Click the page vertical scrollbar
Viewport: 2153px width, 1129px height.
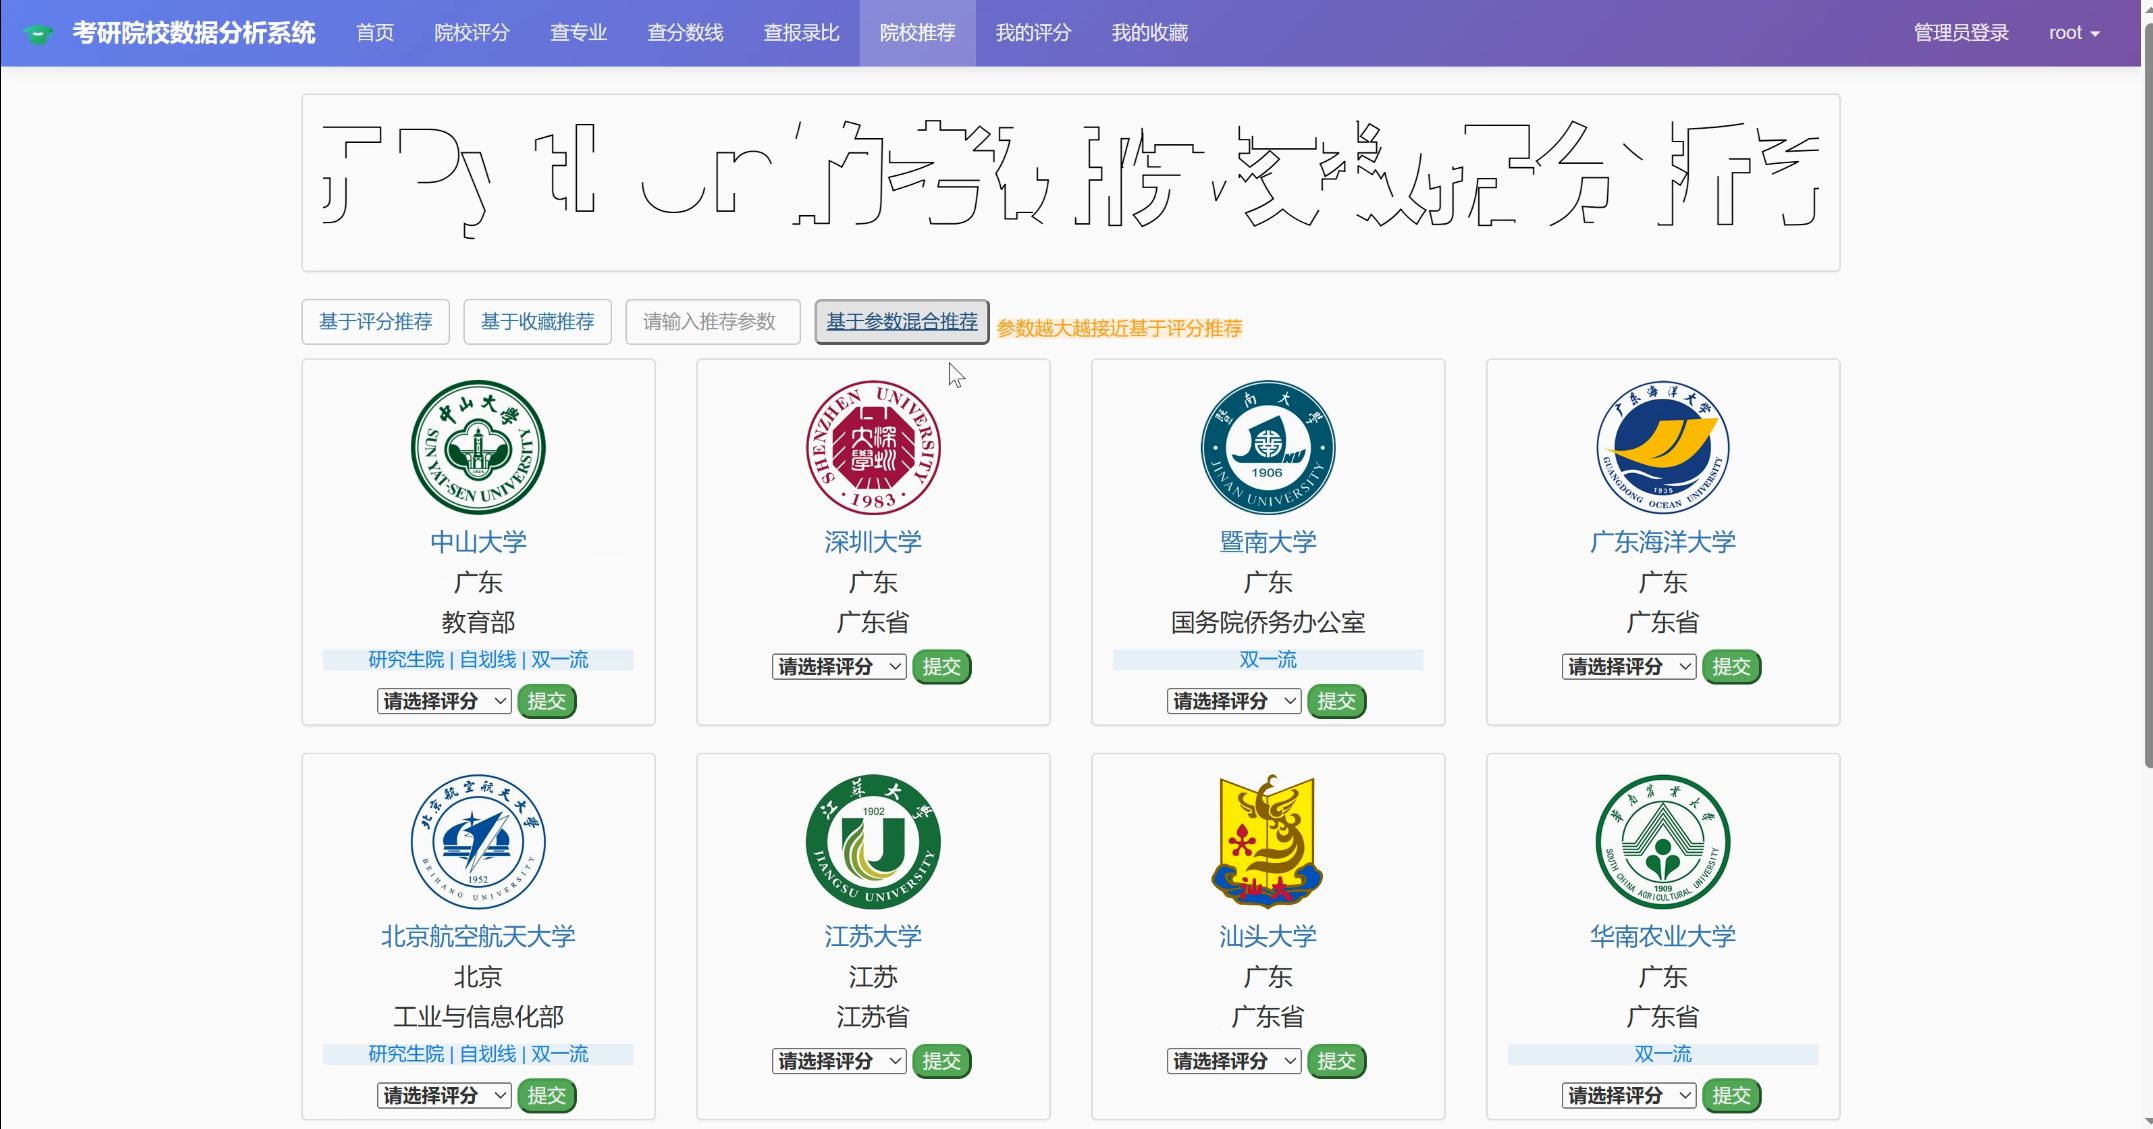(2147, 395)
